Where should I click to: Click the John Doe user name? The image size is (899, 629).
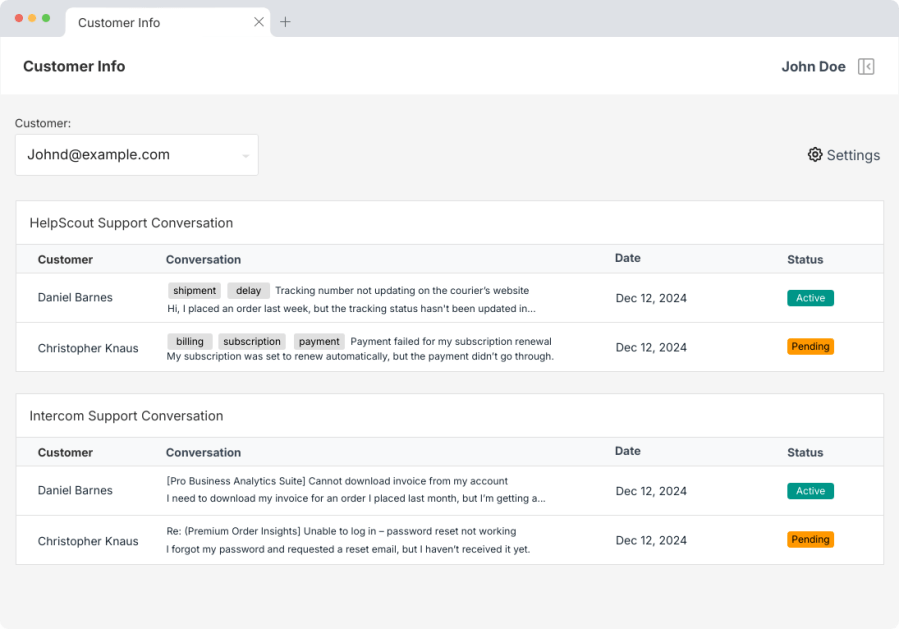(x=813, y=67)
